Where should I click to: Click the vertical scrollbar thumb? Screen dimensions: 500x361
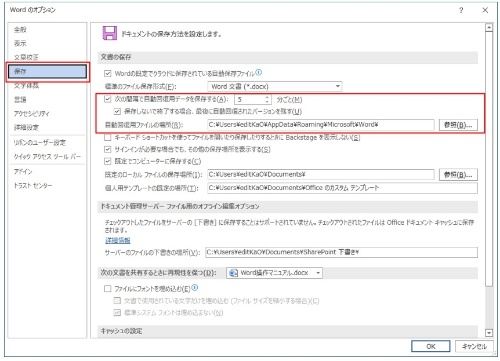coord(489,159)
